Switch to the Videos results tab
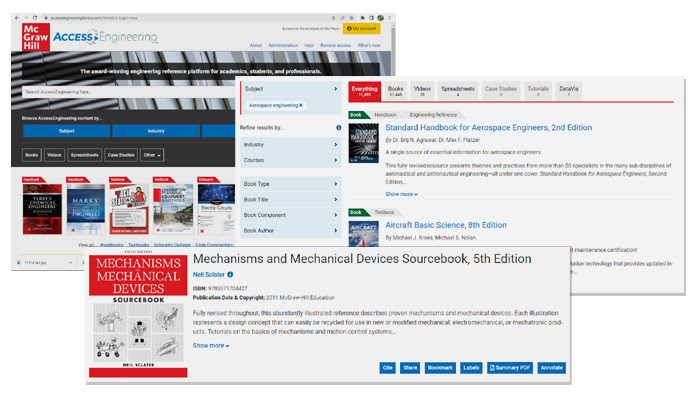 (422, 91)
